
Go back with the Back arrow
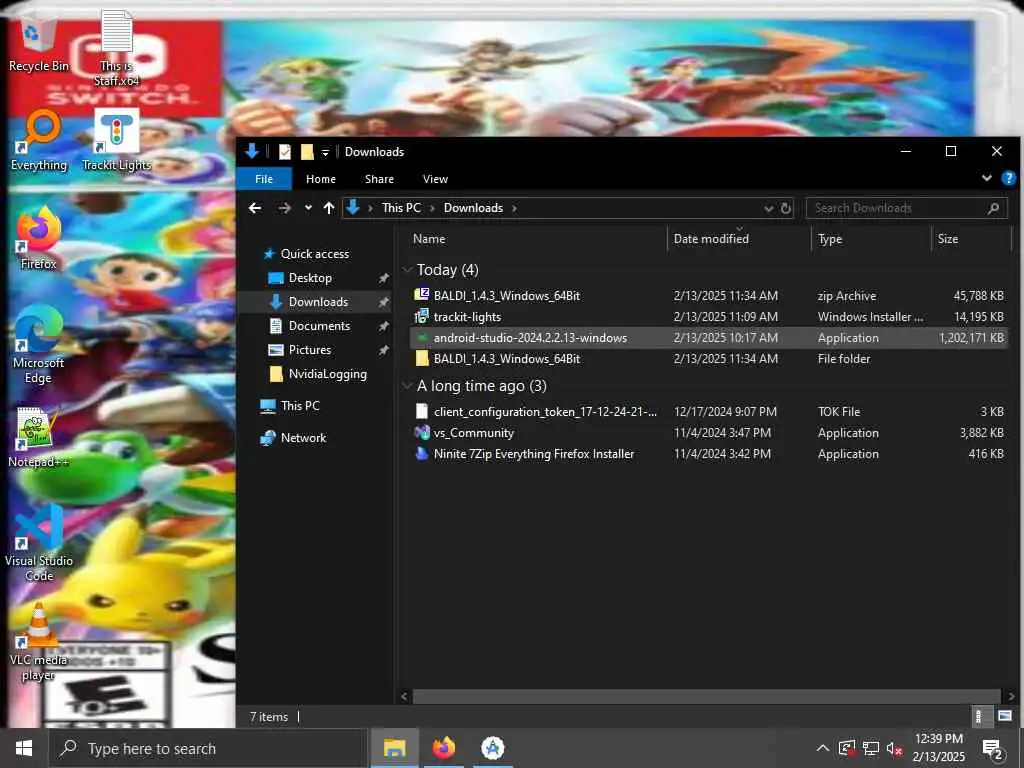pyautogui.click(x=255, y=208)
